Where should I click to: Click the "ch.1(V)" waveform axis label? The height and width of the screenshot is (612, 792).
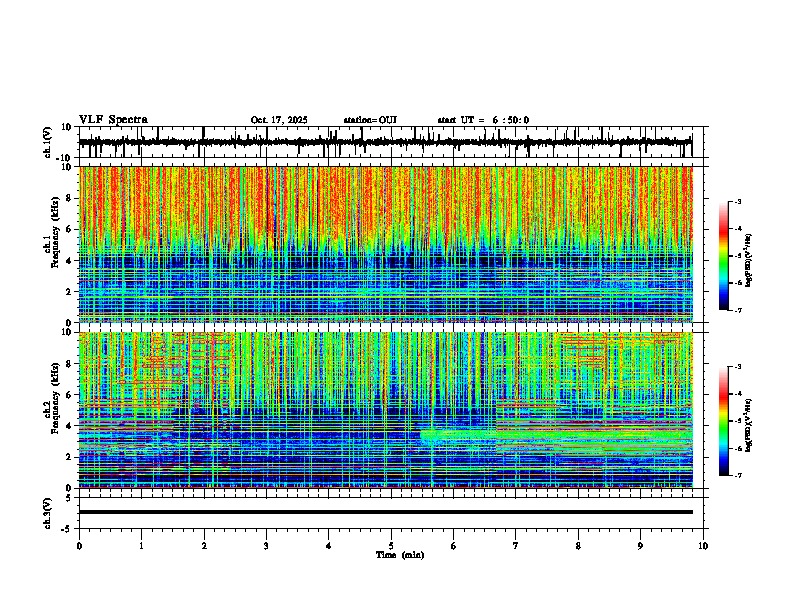(x=48, y=142)
